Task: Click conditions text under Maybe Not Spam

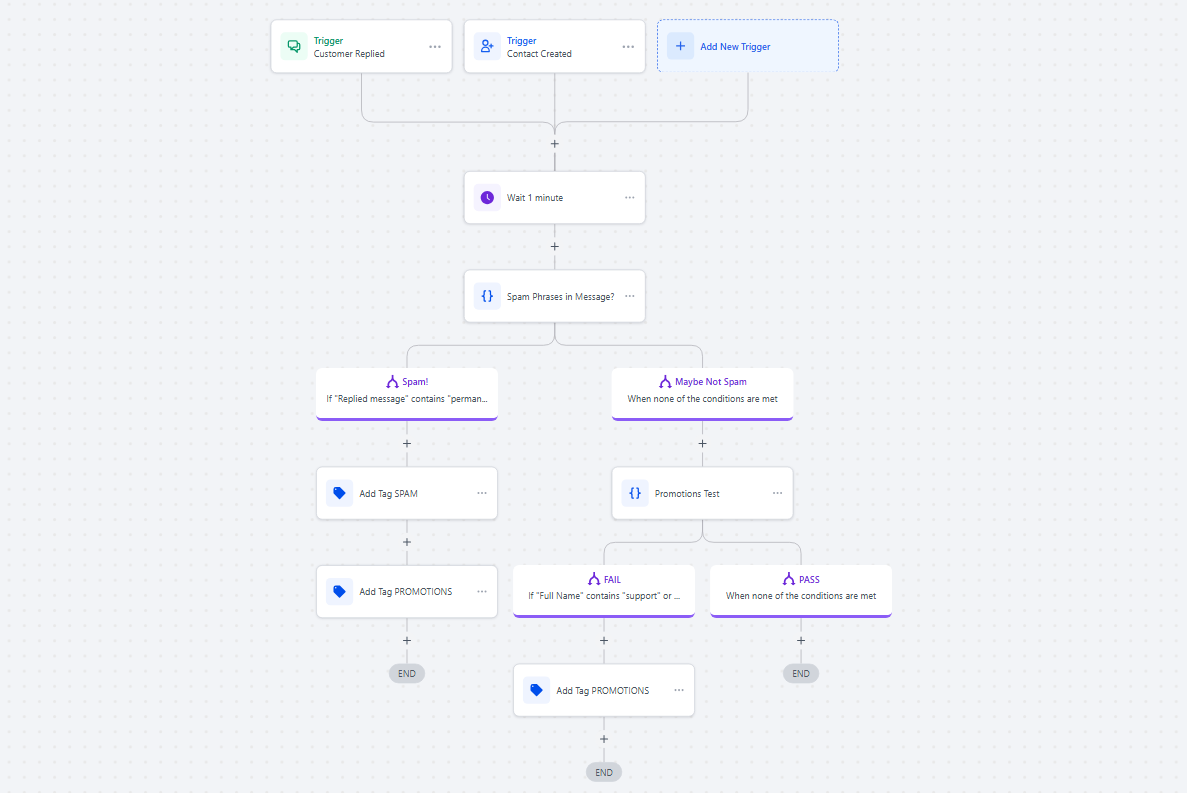Action: click(703, 399)
